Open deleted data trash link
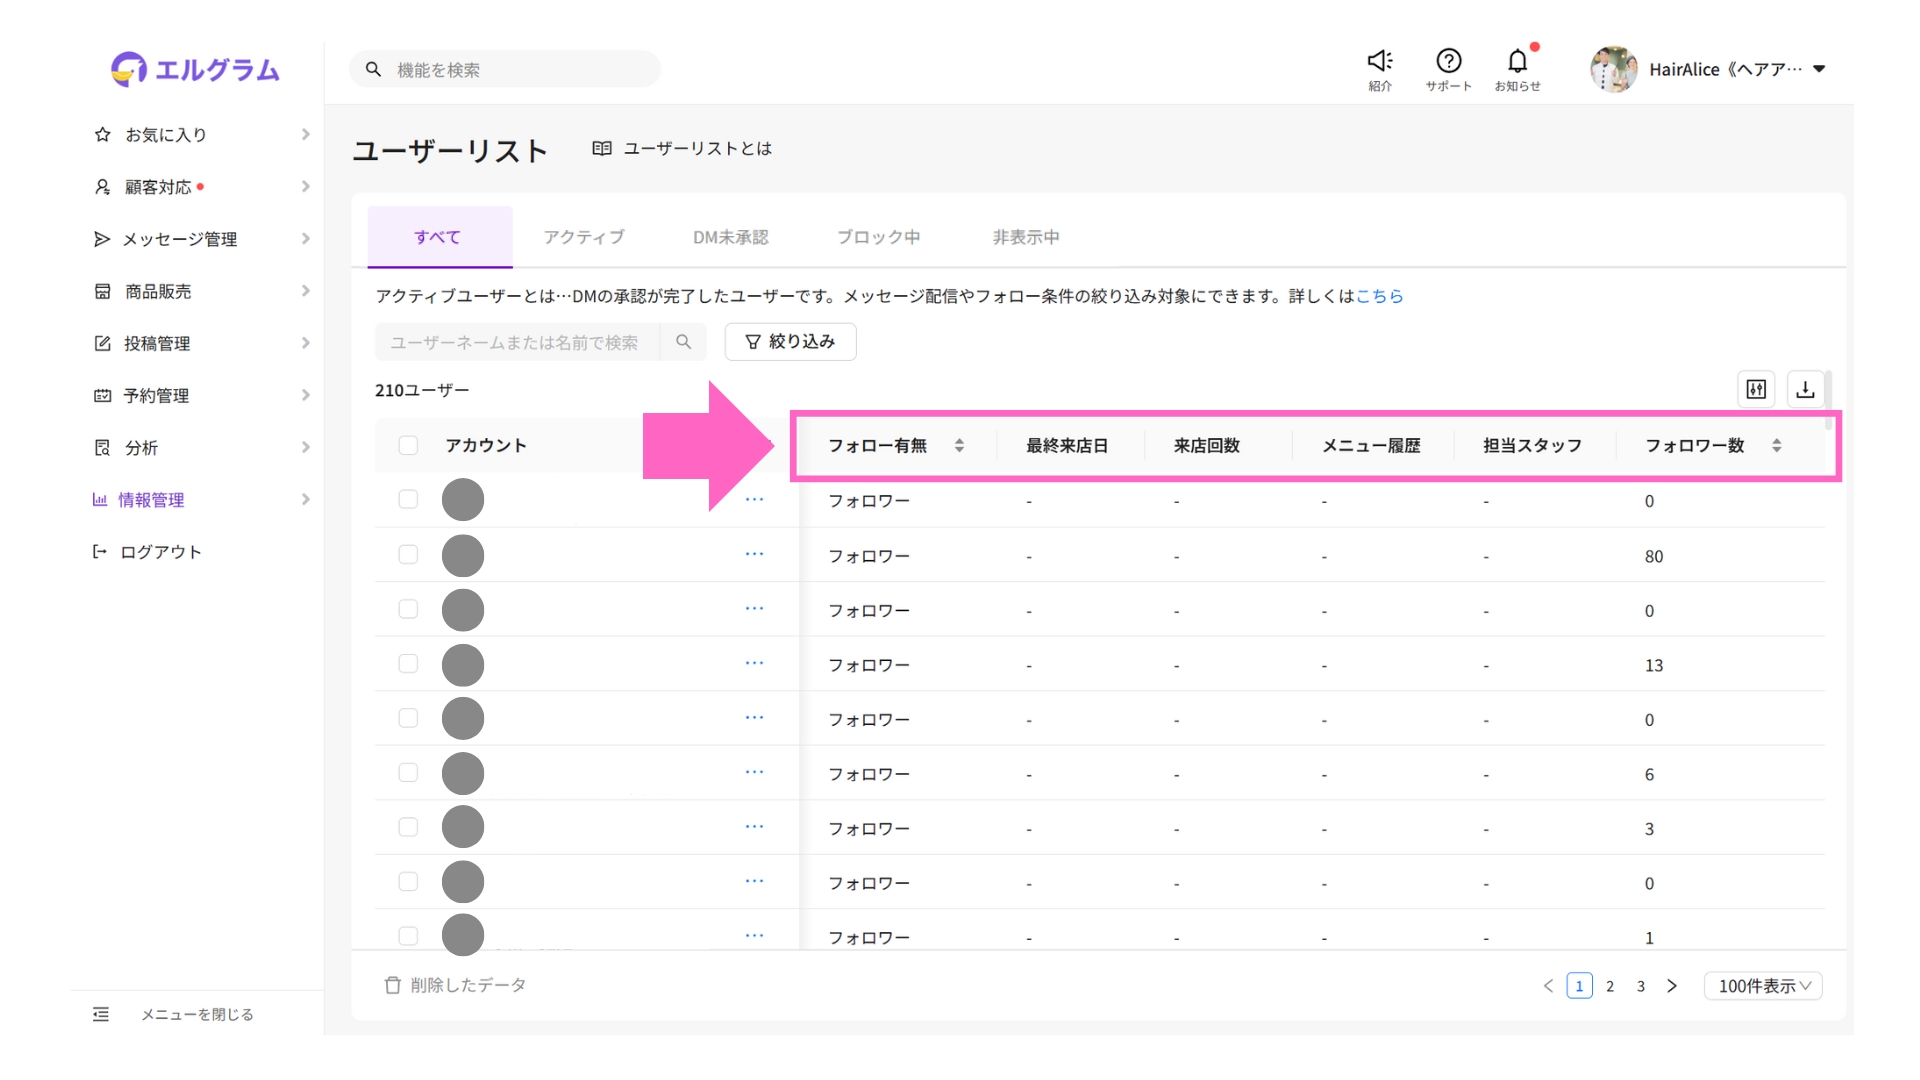This screenshot has height=1080, width=1920. 456,985
